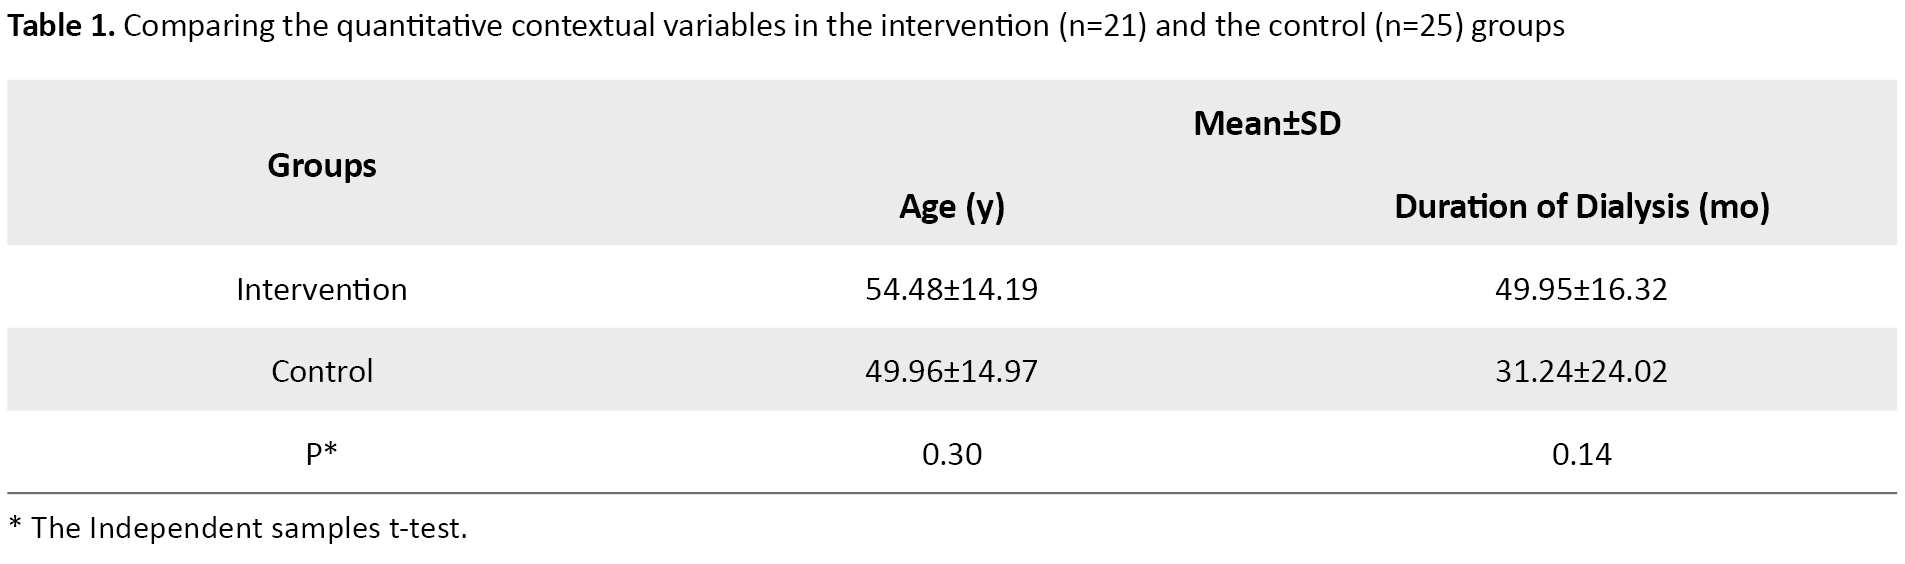Click "(n=21)" in the table caption
This screenshot has width=1905, height=564.
pos(1102,26)
